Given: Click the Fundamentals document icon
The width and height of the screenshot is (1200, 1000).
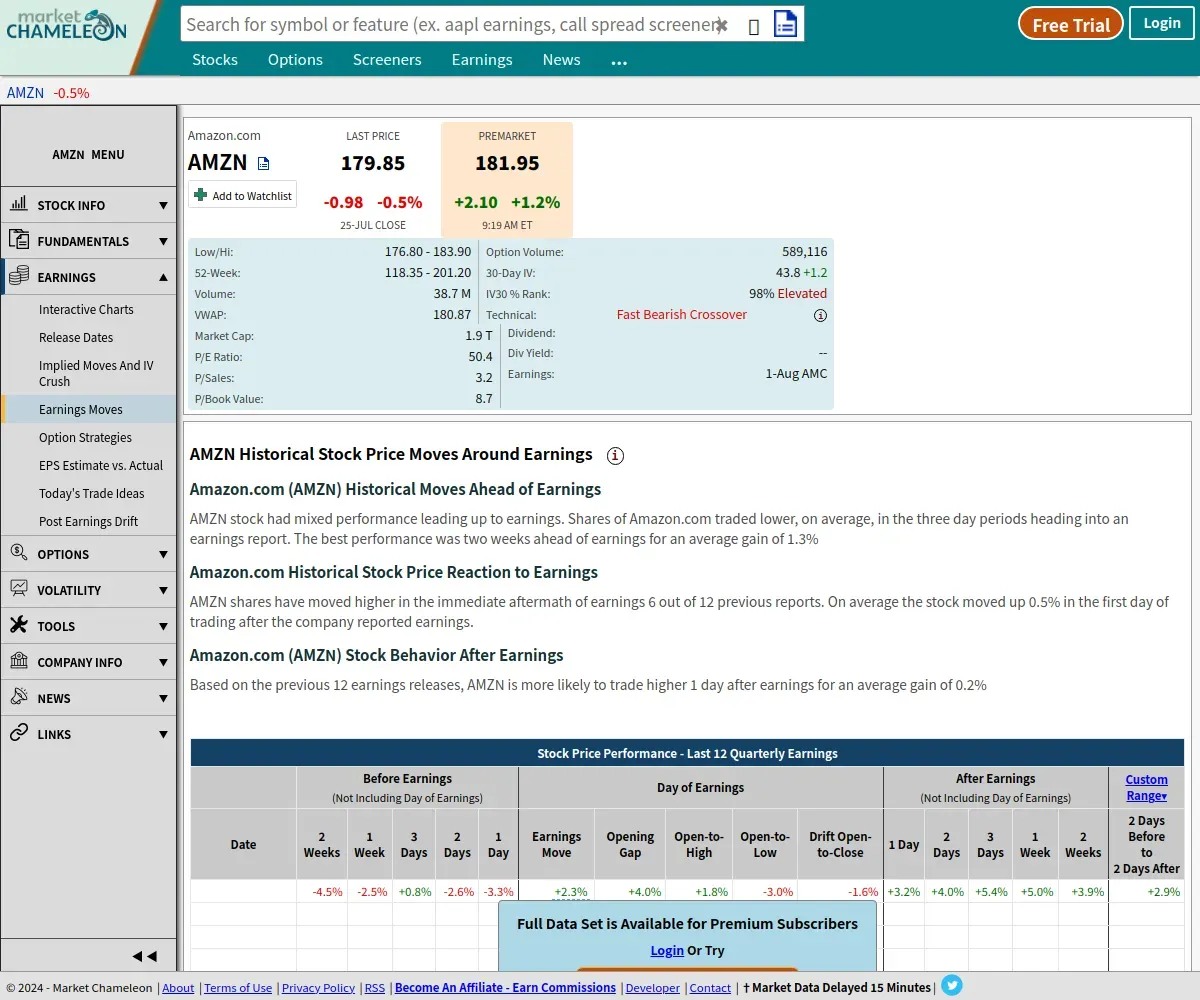Looking at the screenshot, I should click(x=19, y=240).
